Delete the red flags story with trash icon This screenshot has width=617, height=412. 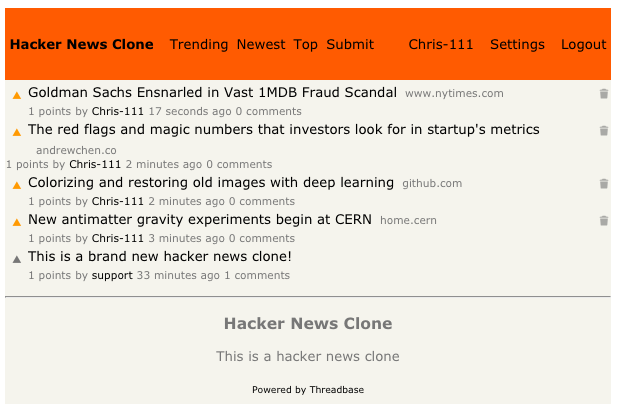[x=603, y=131]
